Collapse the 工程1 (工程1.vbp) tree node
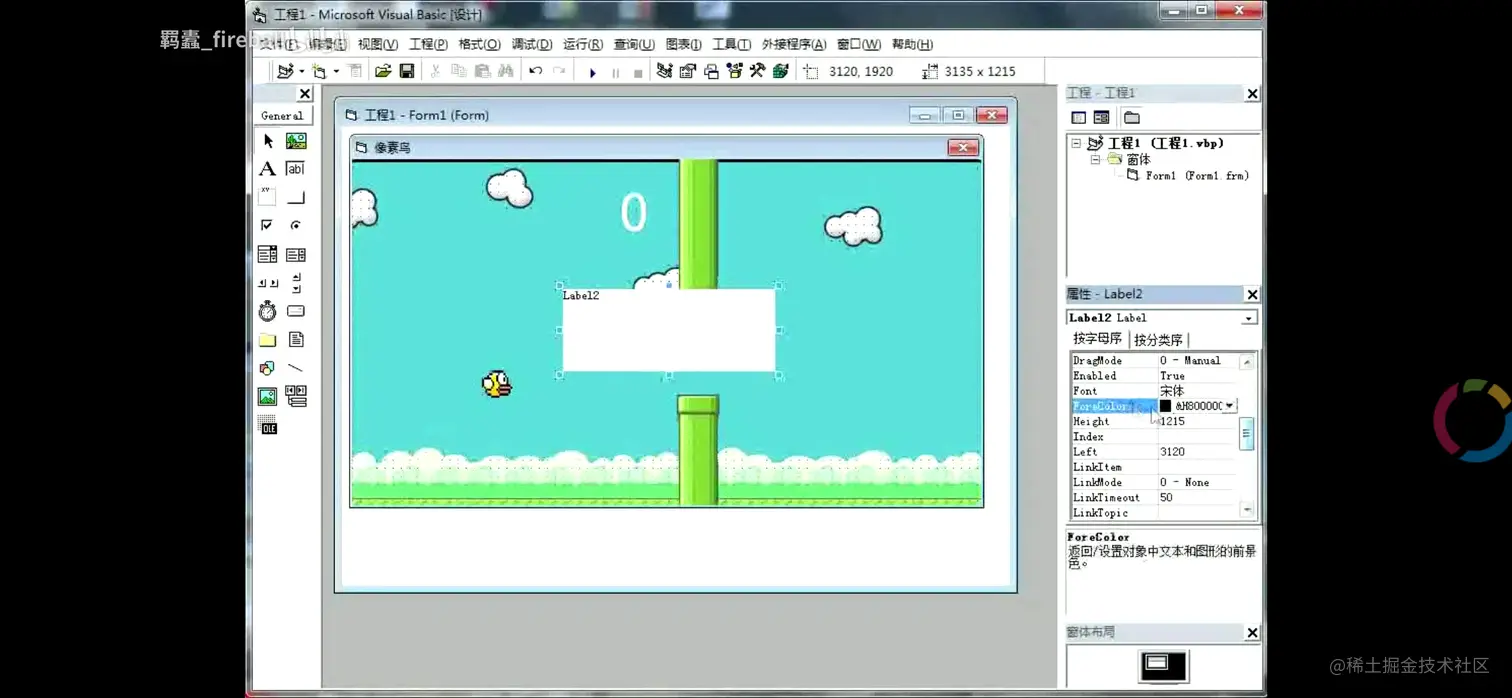This screenshot has height=698, width=1512. click(1076, 143)
